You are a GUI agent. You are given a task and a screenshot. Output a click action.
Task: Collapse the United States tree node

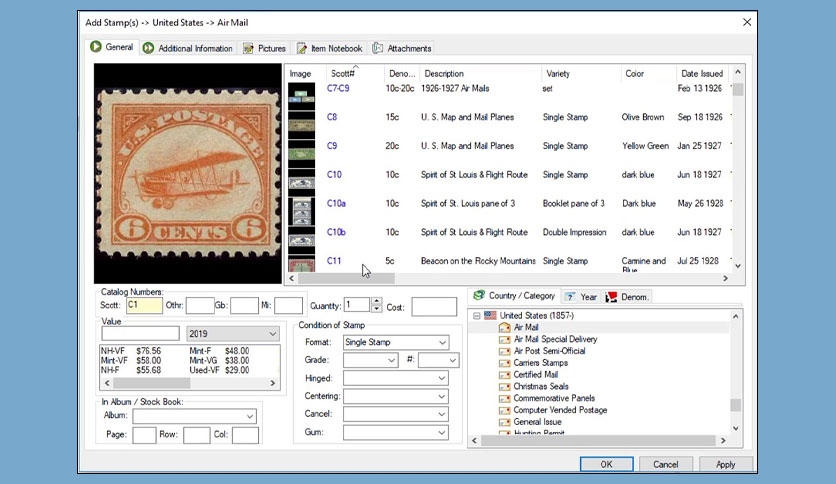pyautogui.click(x=477, y=316)
